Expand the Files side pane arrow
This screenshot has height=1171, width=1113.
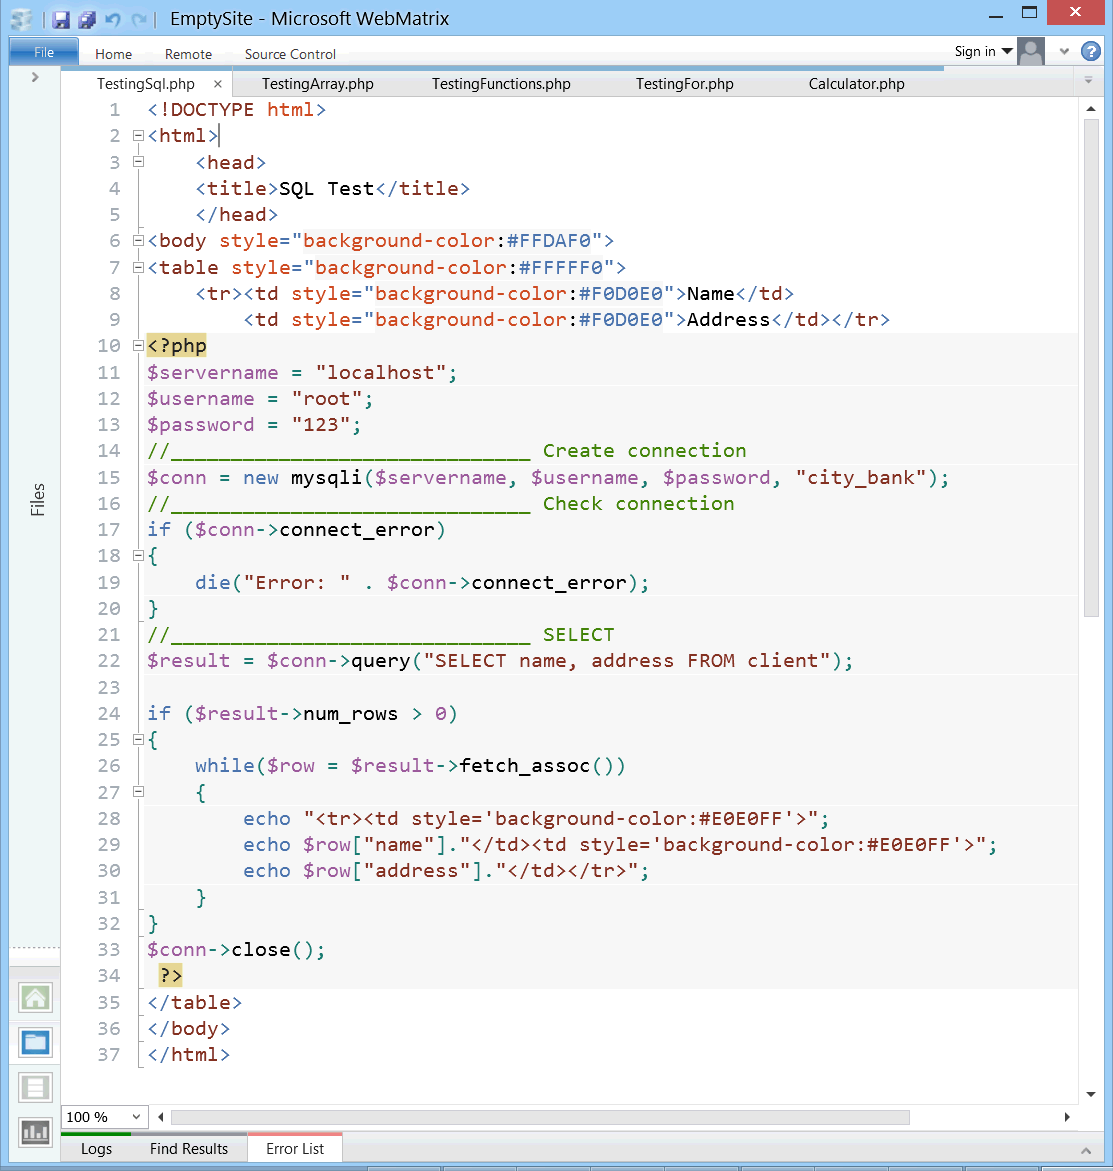34,77
